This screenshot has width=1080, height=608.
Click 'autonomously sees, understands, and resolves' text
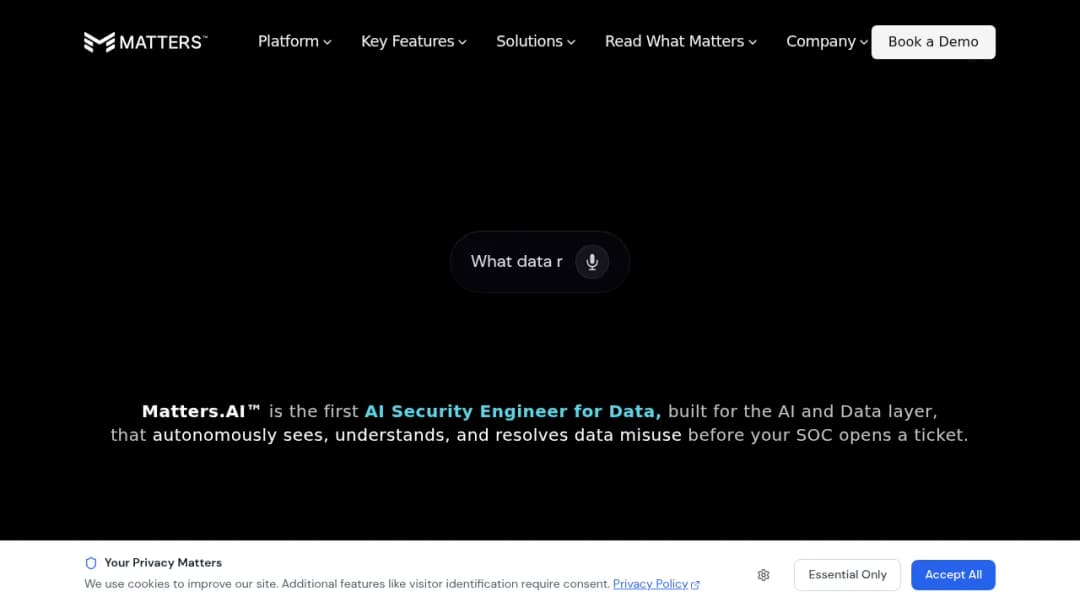click(x=362, y=435)
